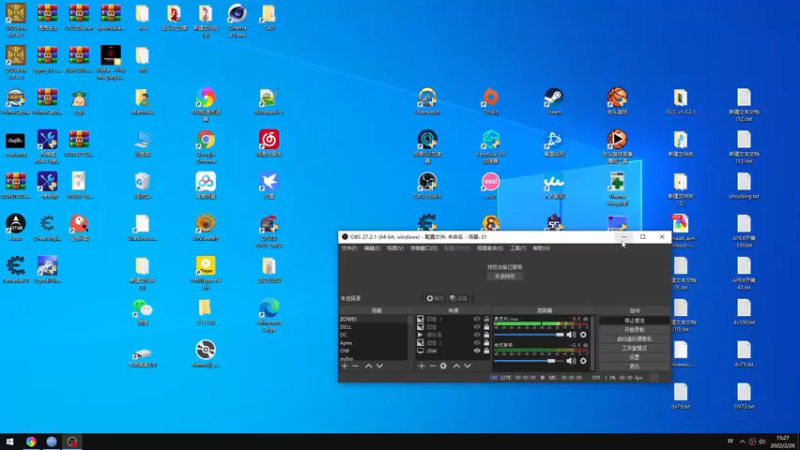
Task: Select the osu! desktop shortcut
Action: click(x=491, y=186)
